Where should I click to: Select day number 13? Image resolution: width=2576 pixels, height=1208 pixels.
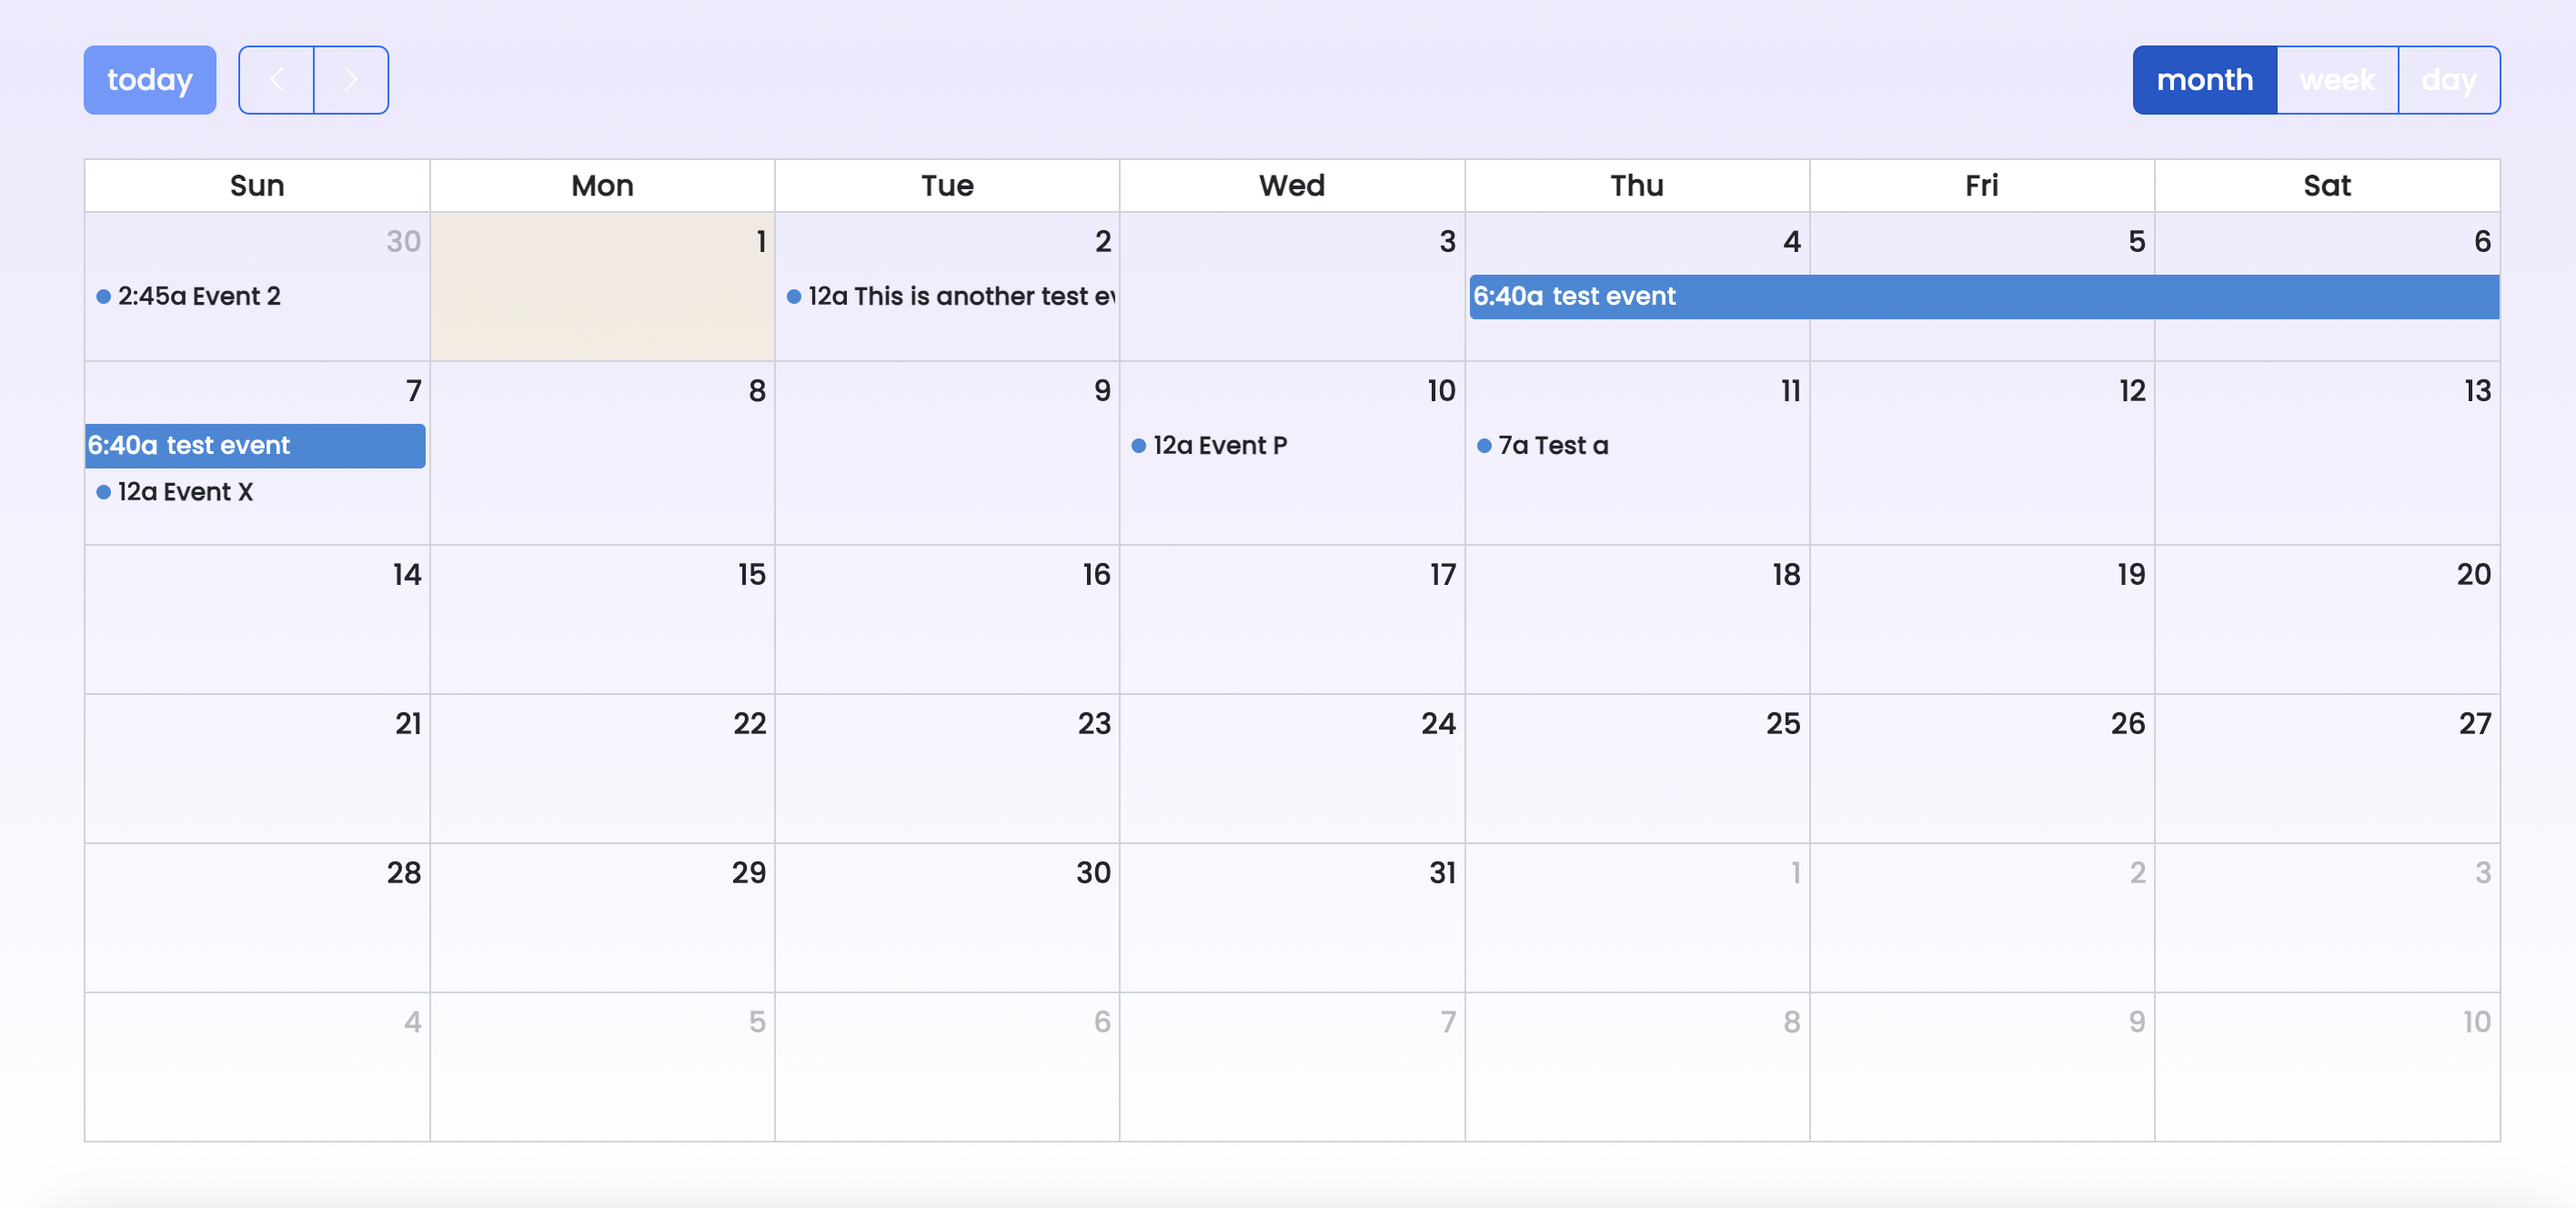[2477, 391]
